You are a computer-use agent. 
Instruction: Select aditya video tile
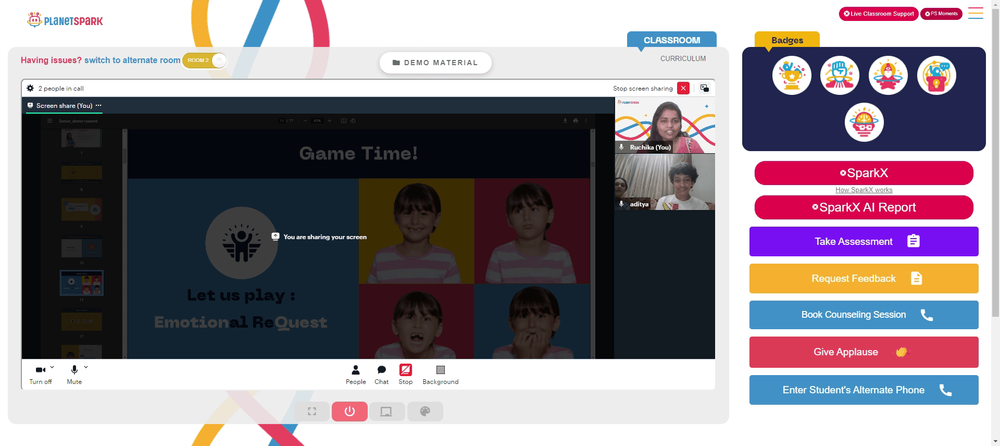(665, 182)
